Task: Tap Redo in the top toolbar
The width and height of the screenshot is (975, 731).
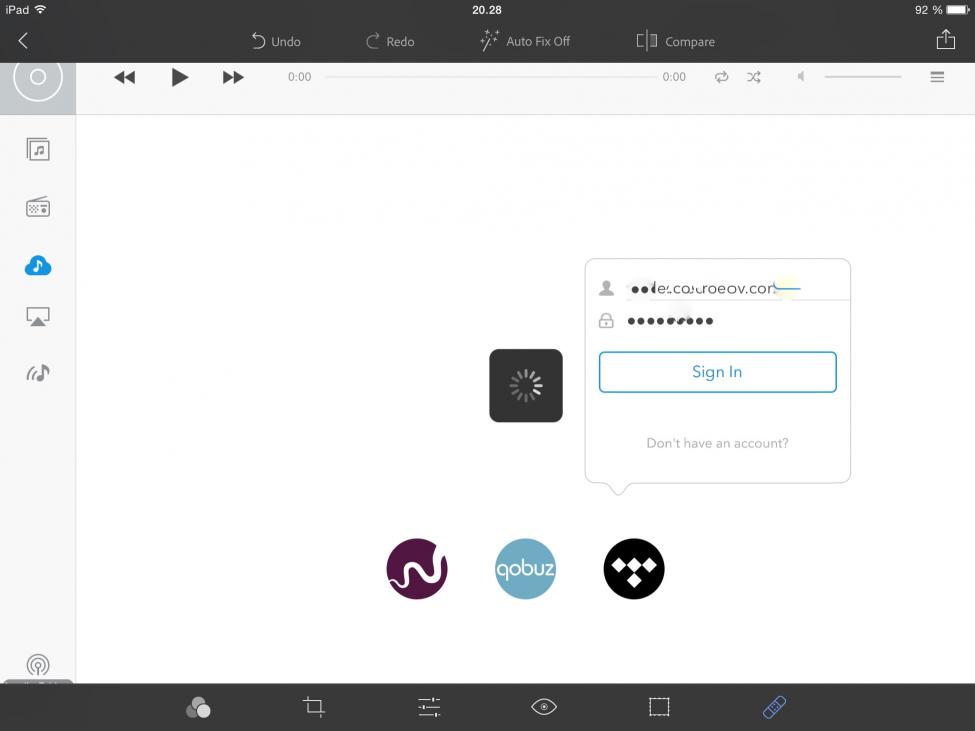Action: [x=390, y=41]
